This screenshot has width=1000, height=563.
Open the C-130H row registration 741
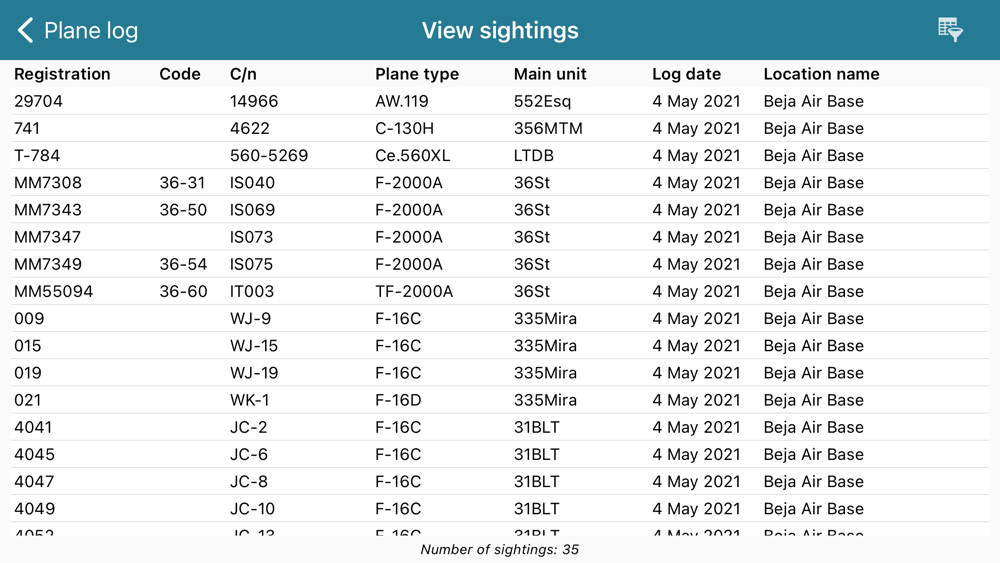(x=500, y=128)
